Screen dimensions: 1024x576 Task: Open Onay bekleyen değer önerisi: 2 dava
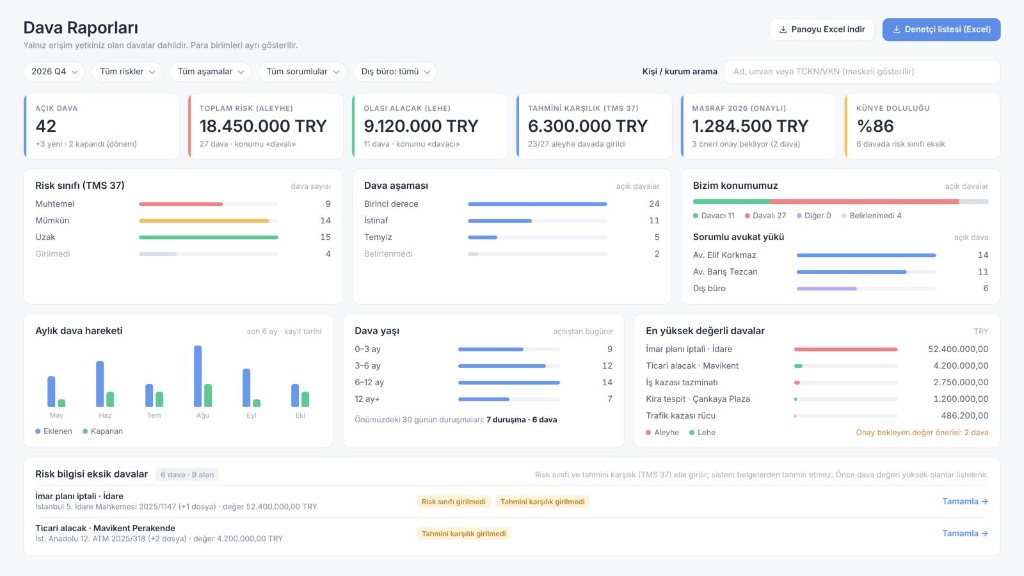921,432
